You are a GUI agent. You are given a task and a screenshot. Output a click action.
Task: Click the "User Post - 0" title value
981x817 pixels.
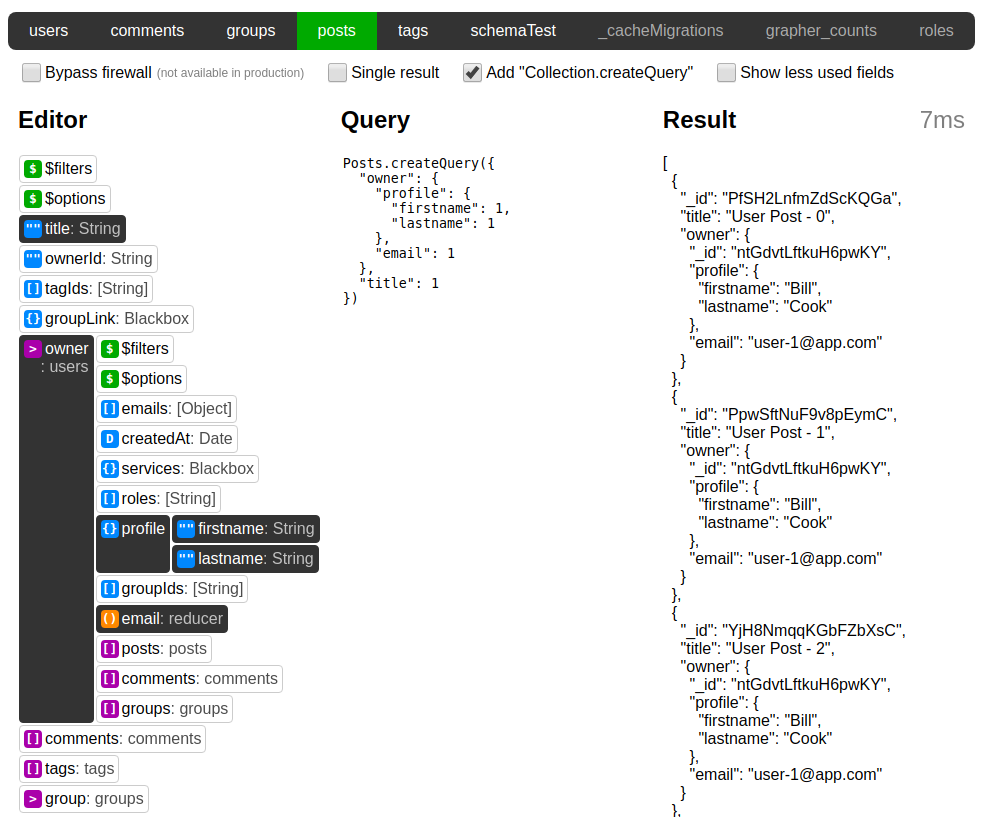point(781,216)
